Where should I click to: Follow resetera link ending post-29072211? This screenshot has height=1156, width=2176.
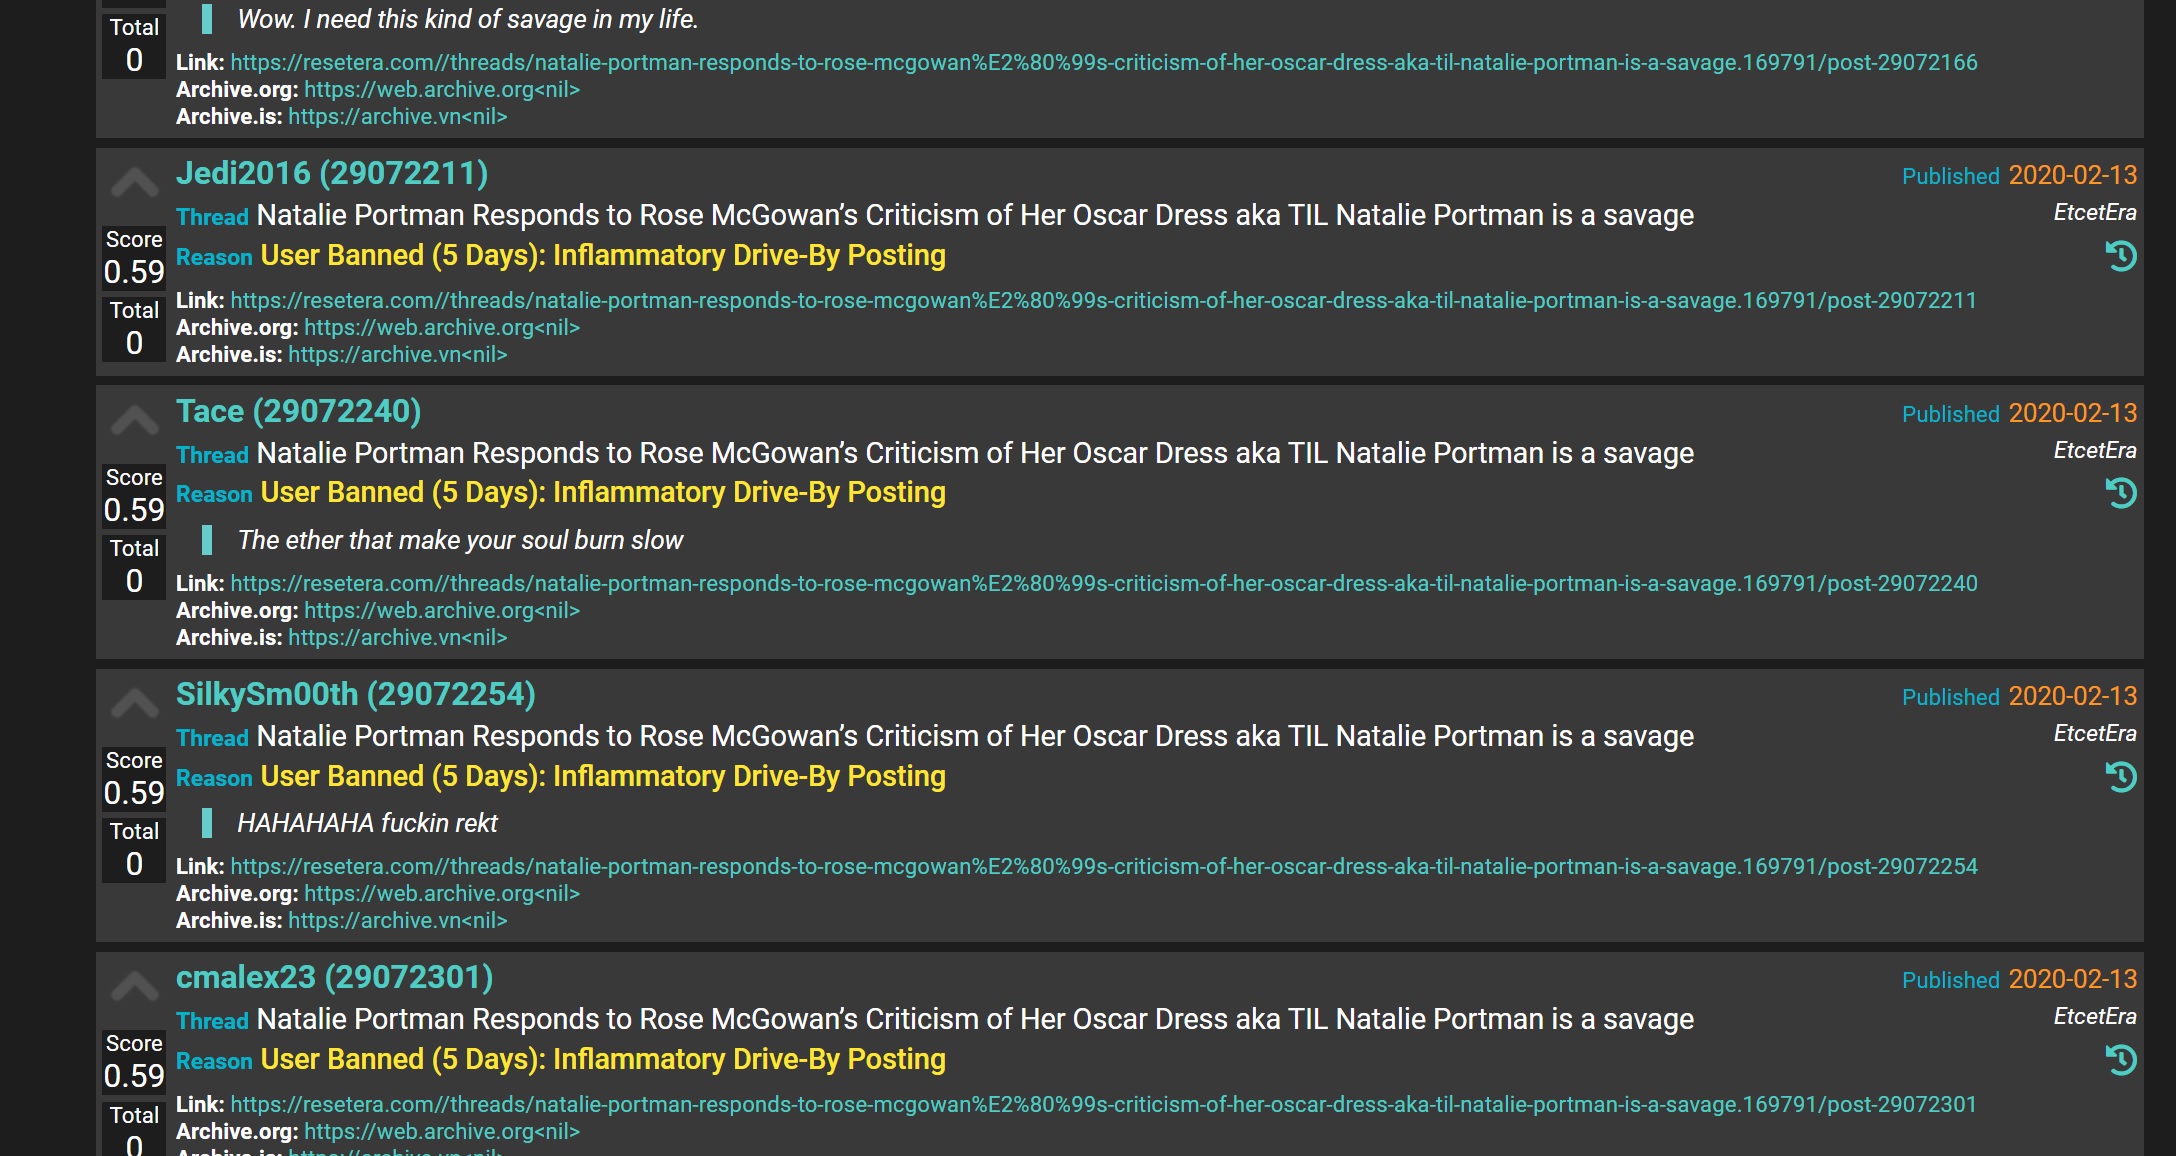pos(1104,300)
